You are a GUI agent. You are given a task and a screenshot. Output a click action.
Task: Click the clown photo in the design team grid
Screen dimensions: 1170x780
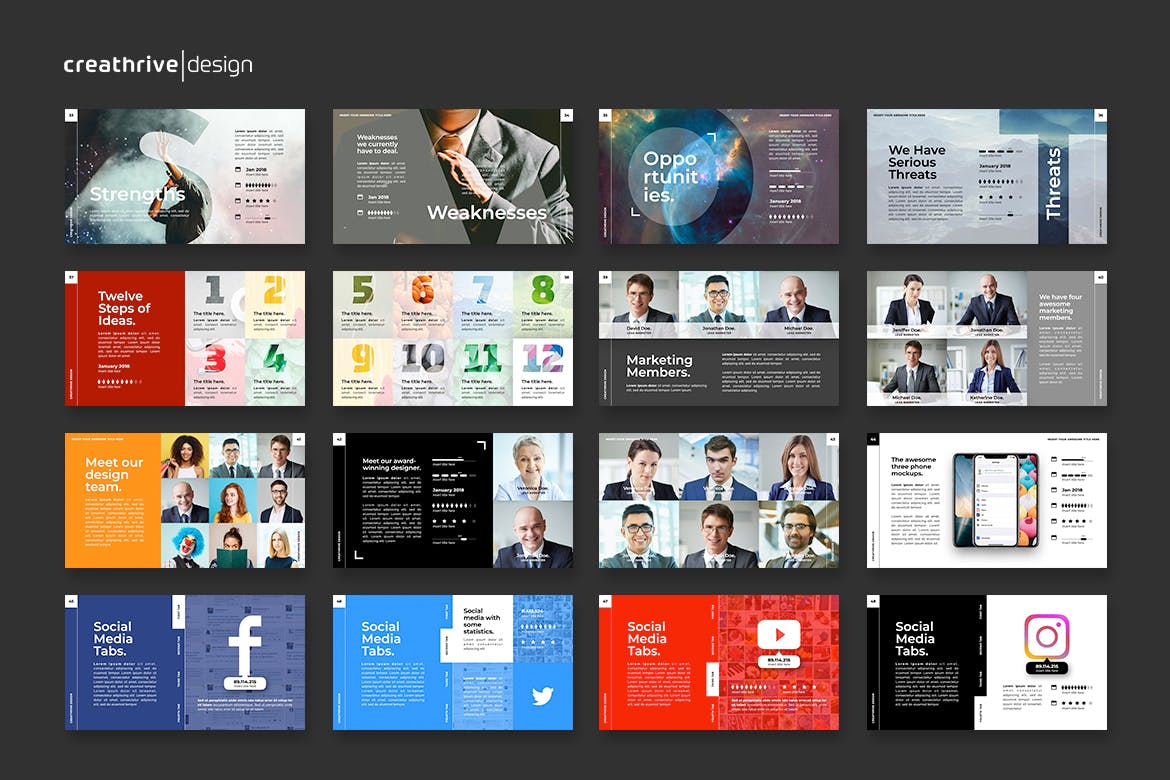coord(183,546)
